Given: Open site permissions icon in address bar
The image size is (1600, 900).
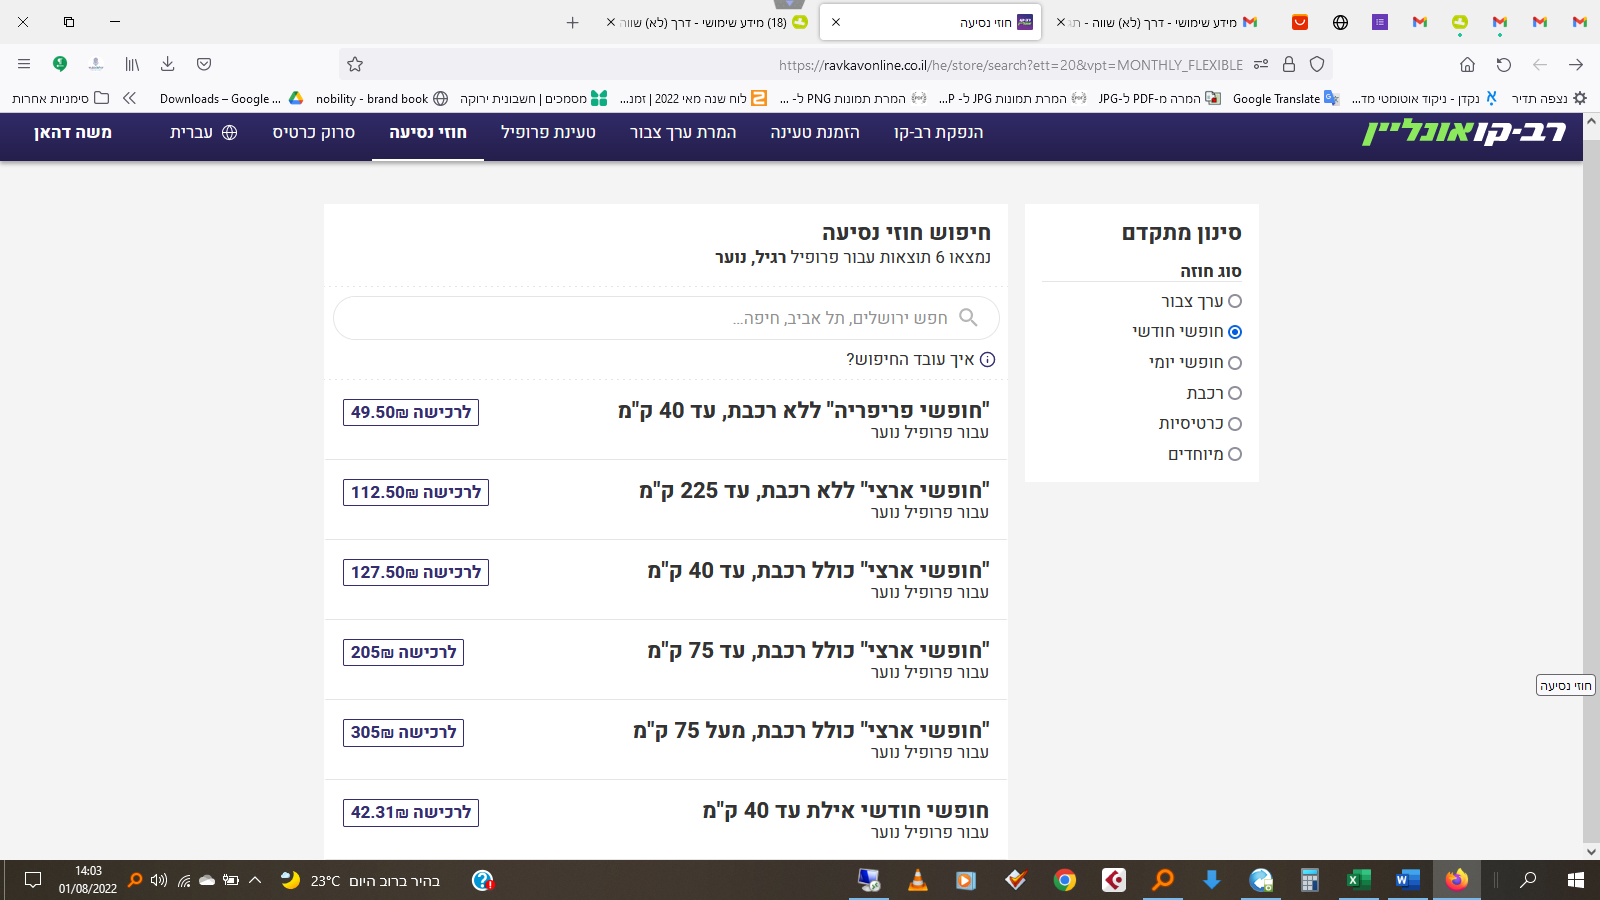Looking at the screenshot, I should (x=1261, y=64).
